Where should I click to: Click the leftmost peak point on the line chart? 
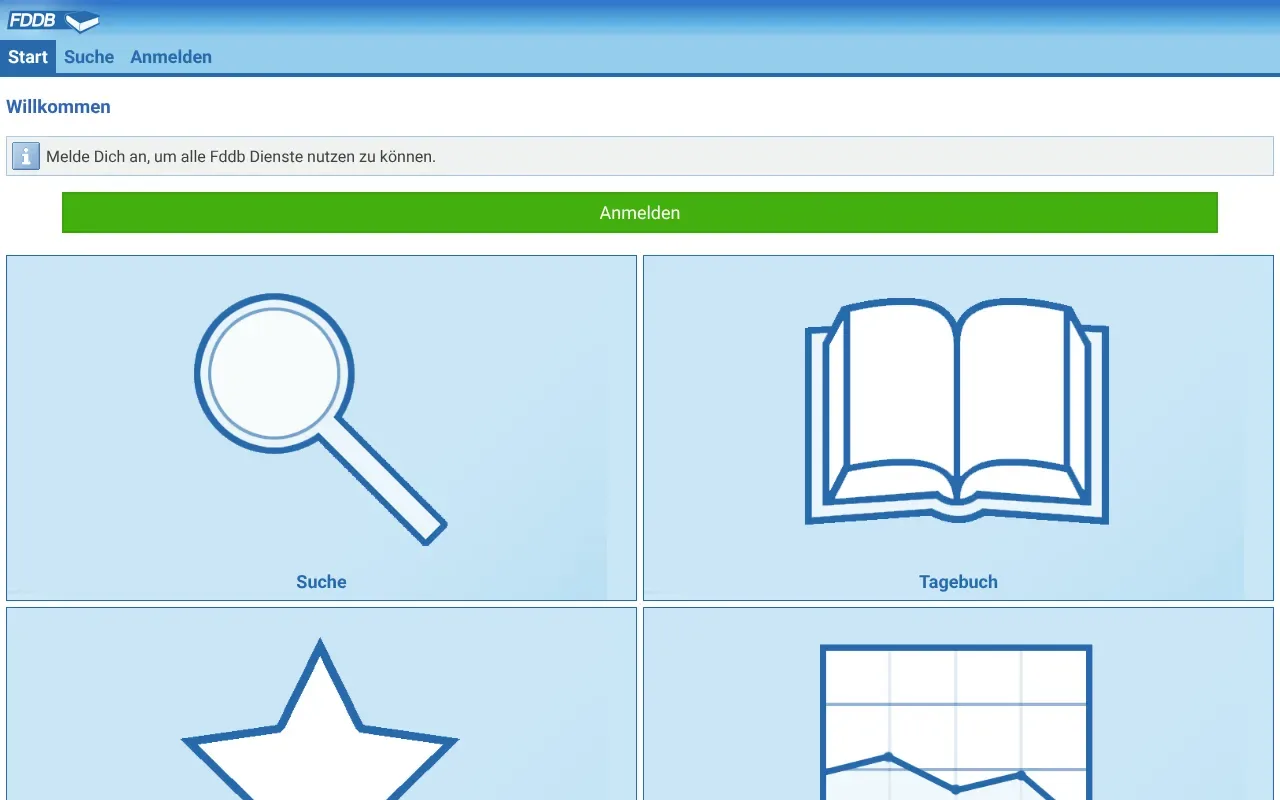coord(888,756)
